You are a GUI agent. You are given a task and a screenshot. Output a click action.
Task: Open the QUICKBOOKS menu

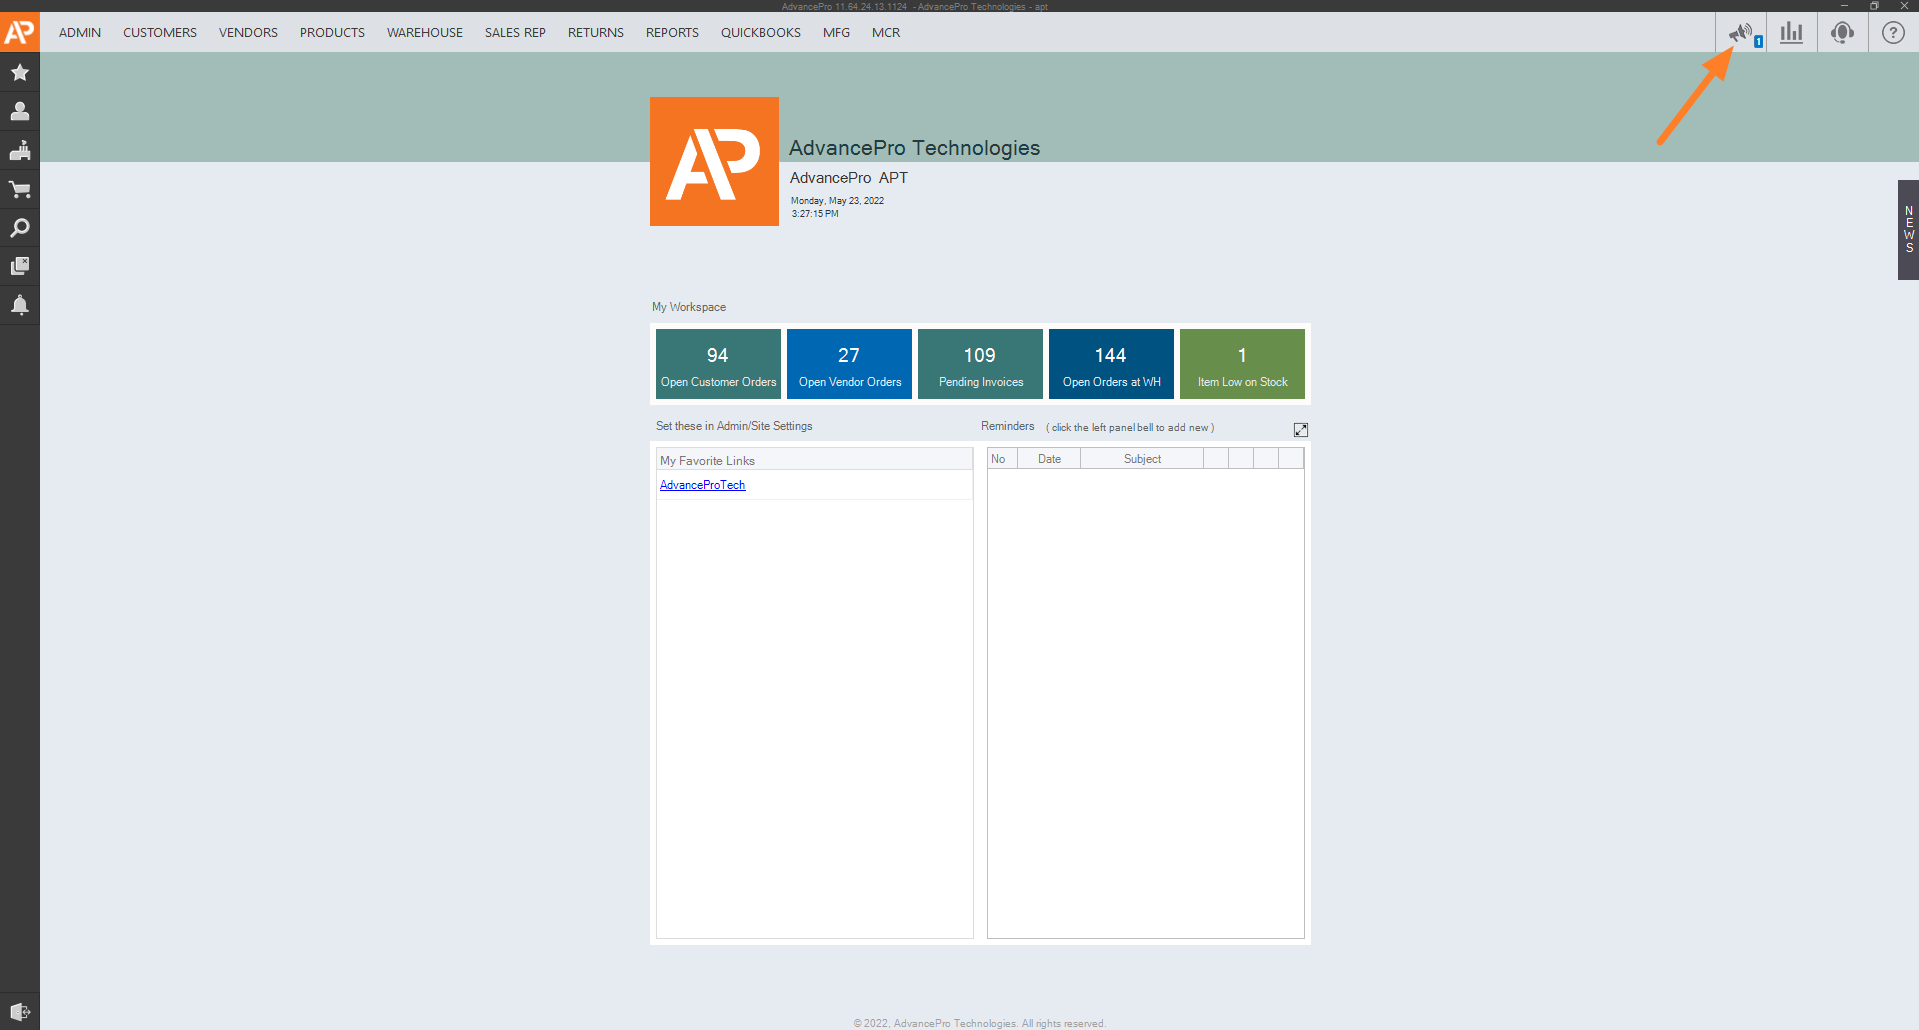coord(760,33)
